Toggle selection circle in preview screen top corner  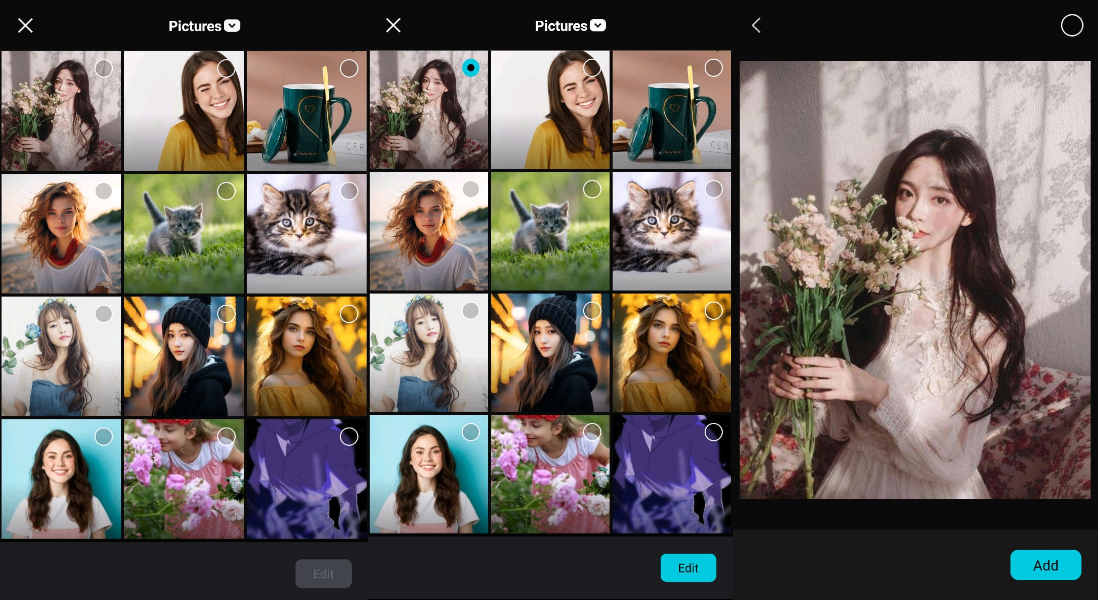[x=1071, y=25]
